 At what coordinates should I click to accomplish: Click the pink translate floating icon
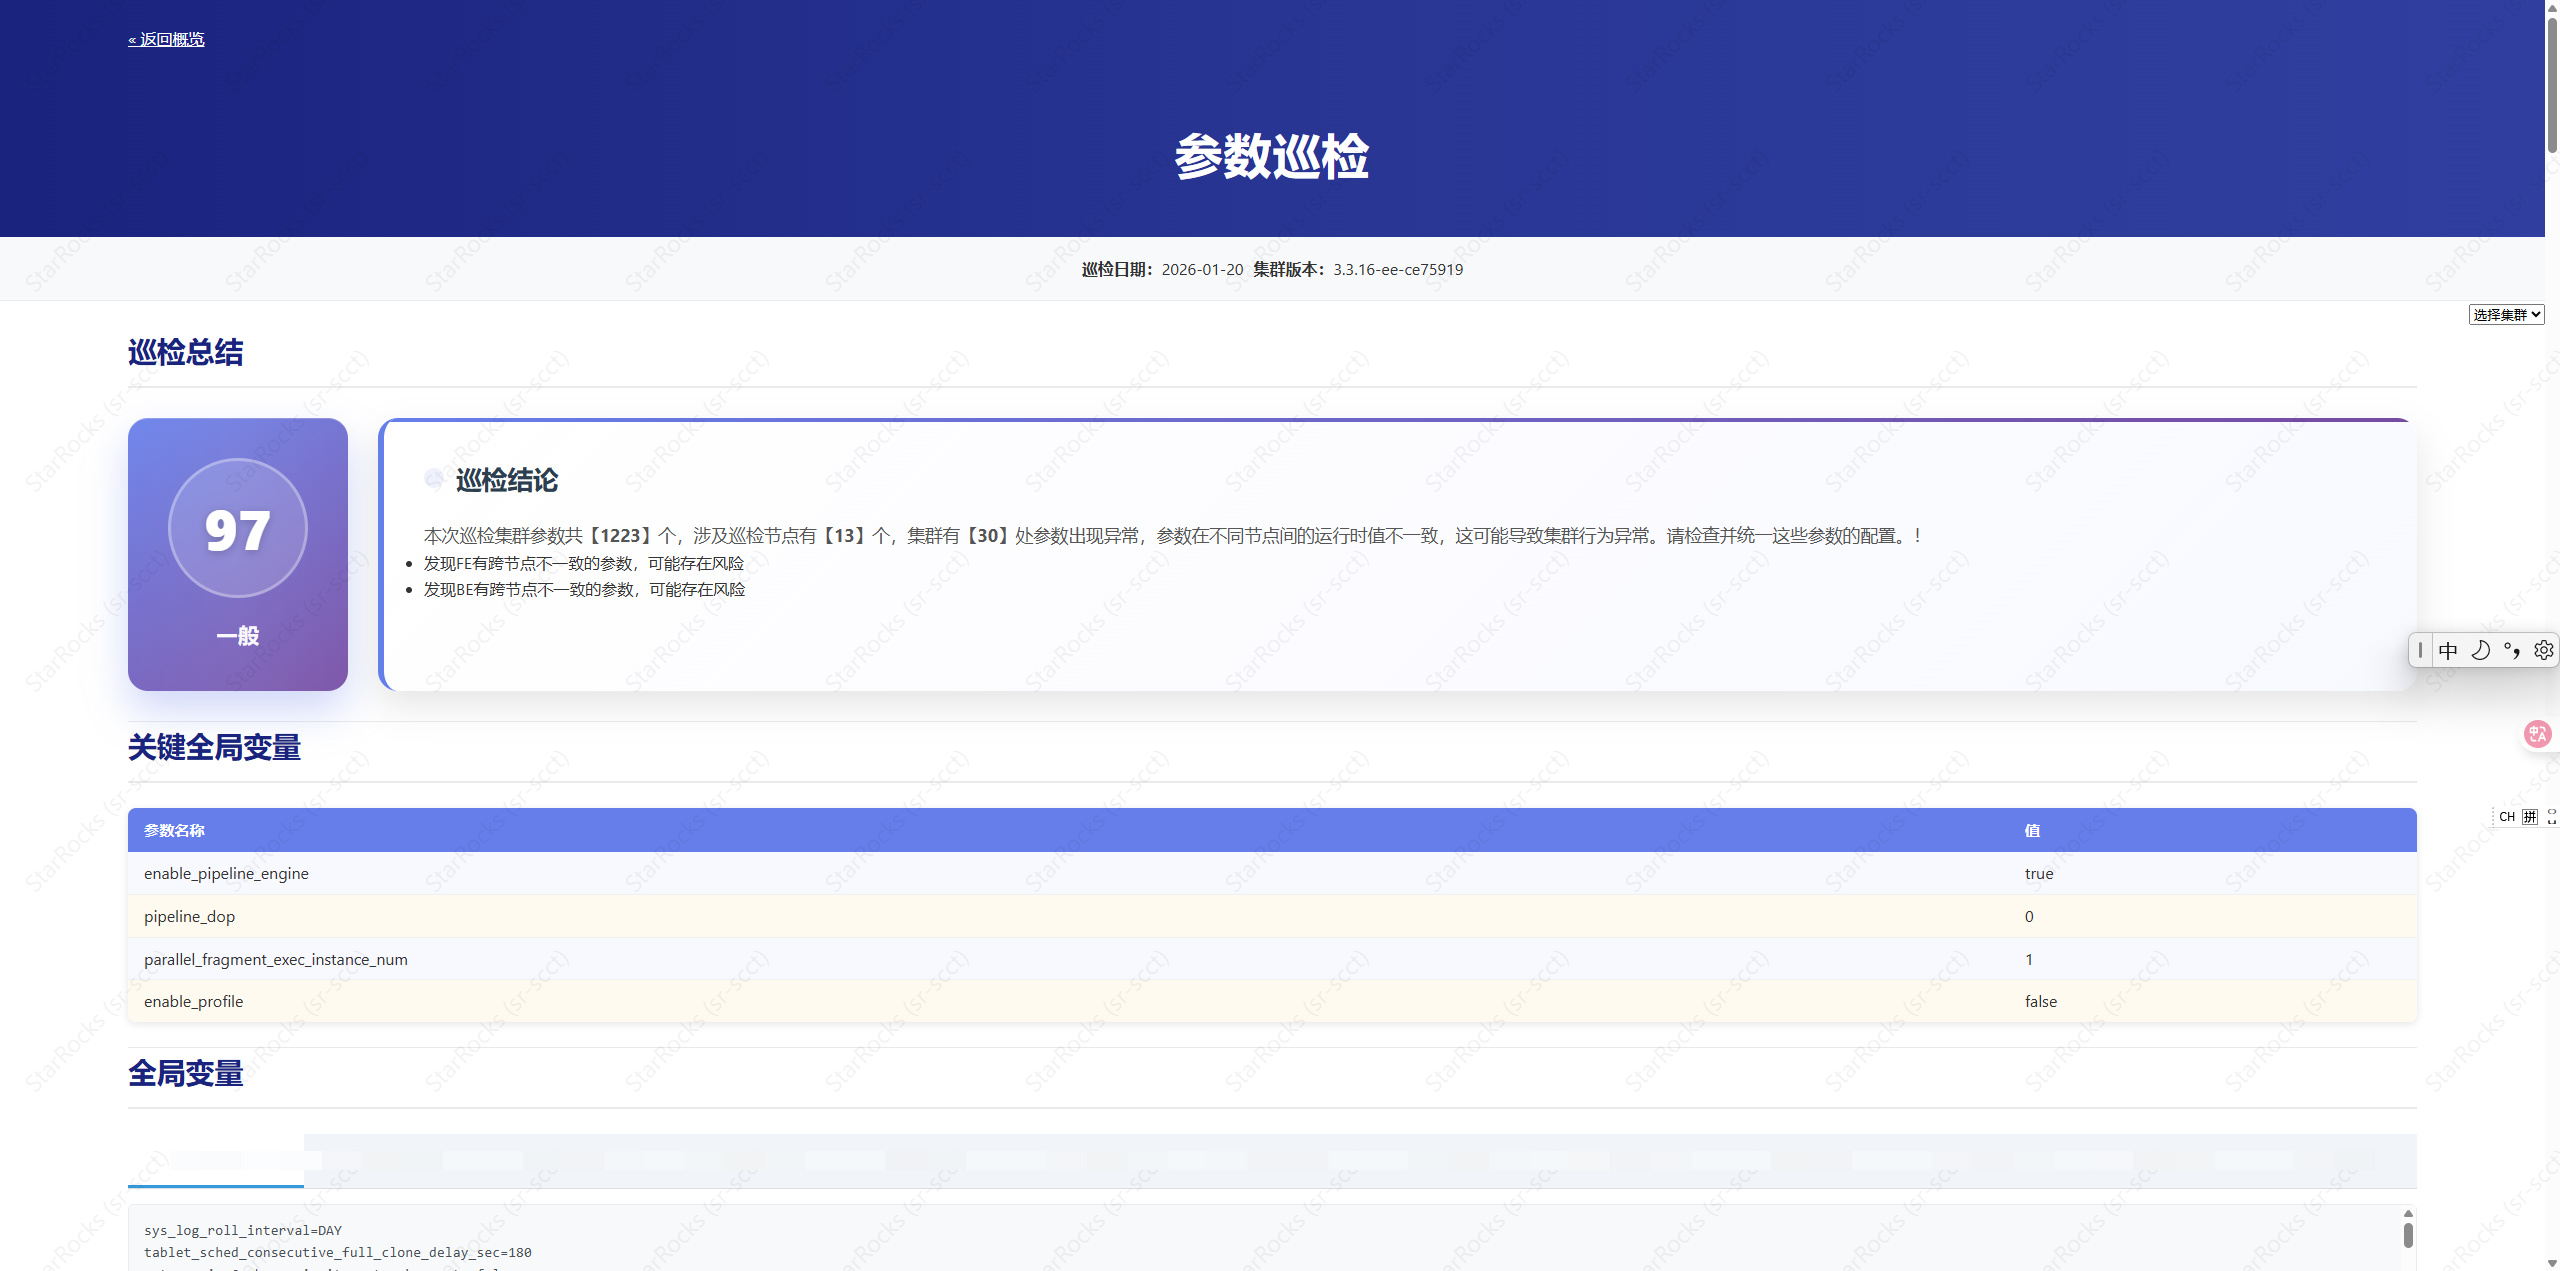[2537, 735]
